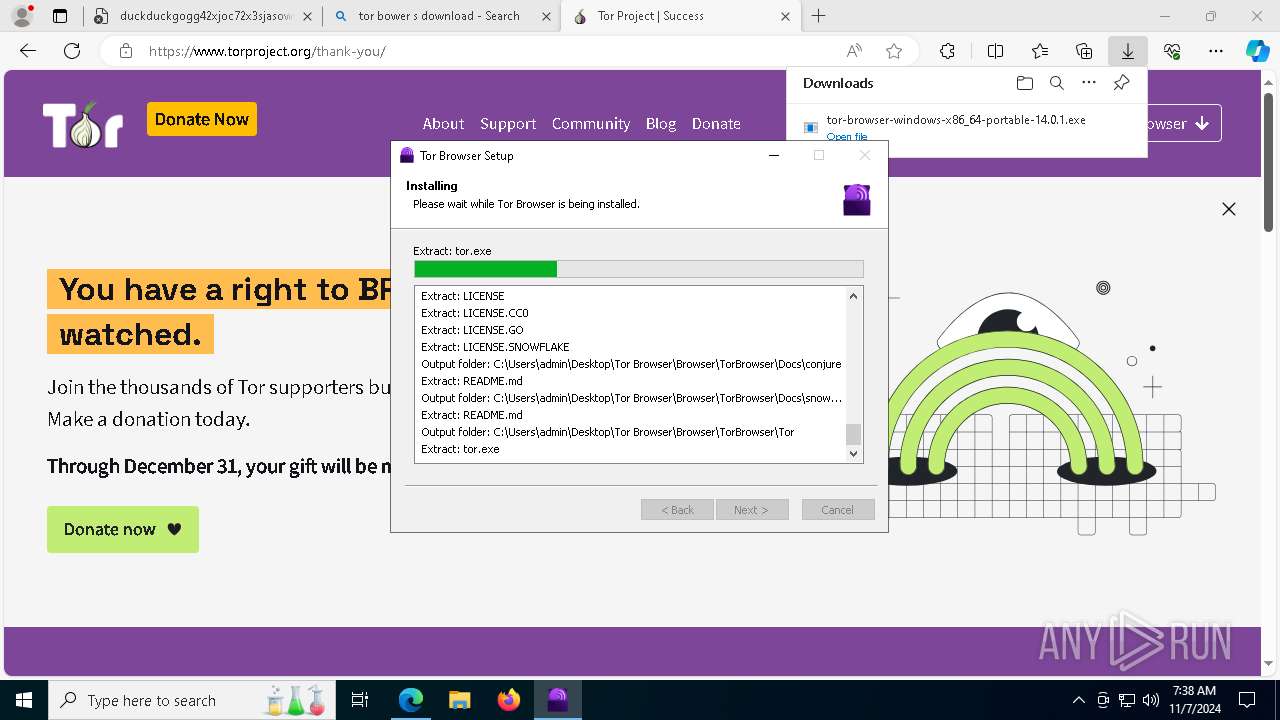Open new tab with plus icon
The width and height of the screenshot is (1280, 720).
point(818,16)
